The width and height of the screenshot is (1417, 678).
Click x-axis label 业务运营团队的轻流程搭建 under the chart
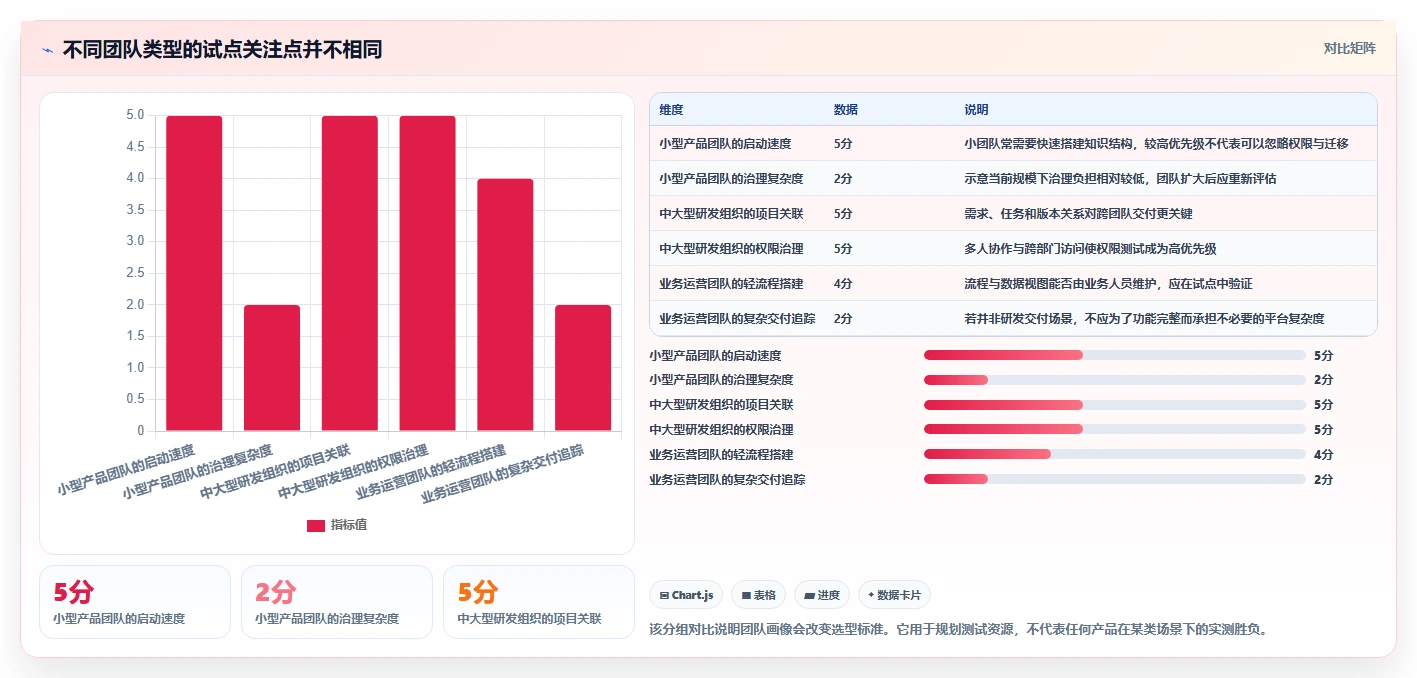point(432,471)
